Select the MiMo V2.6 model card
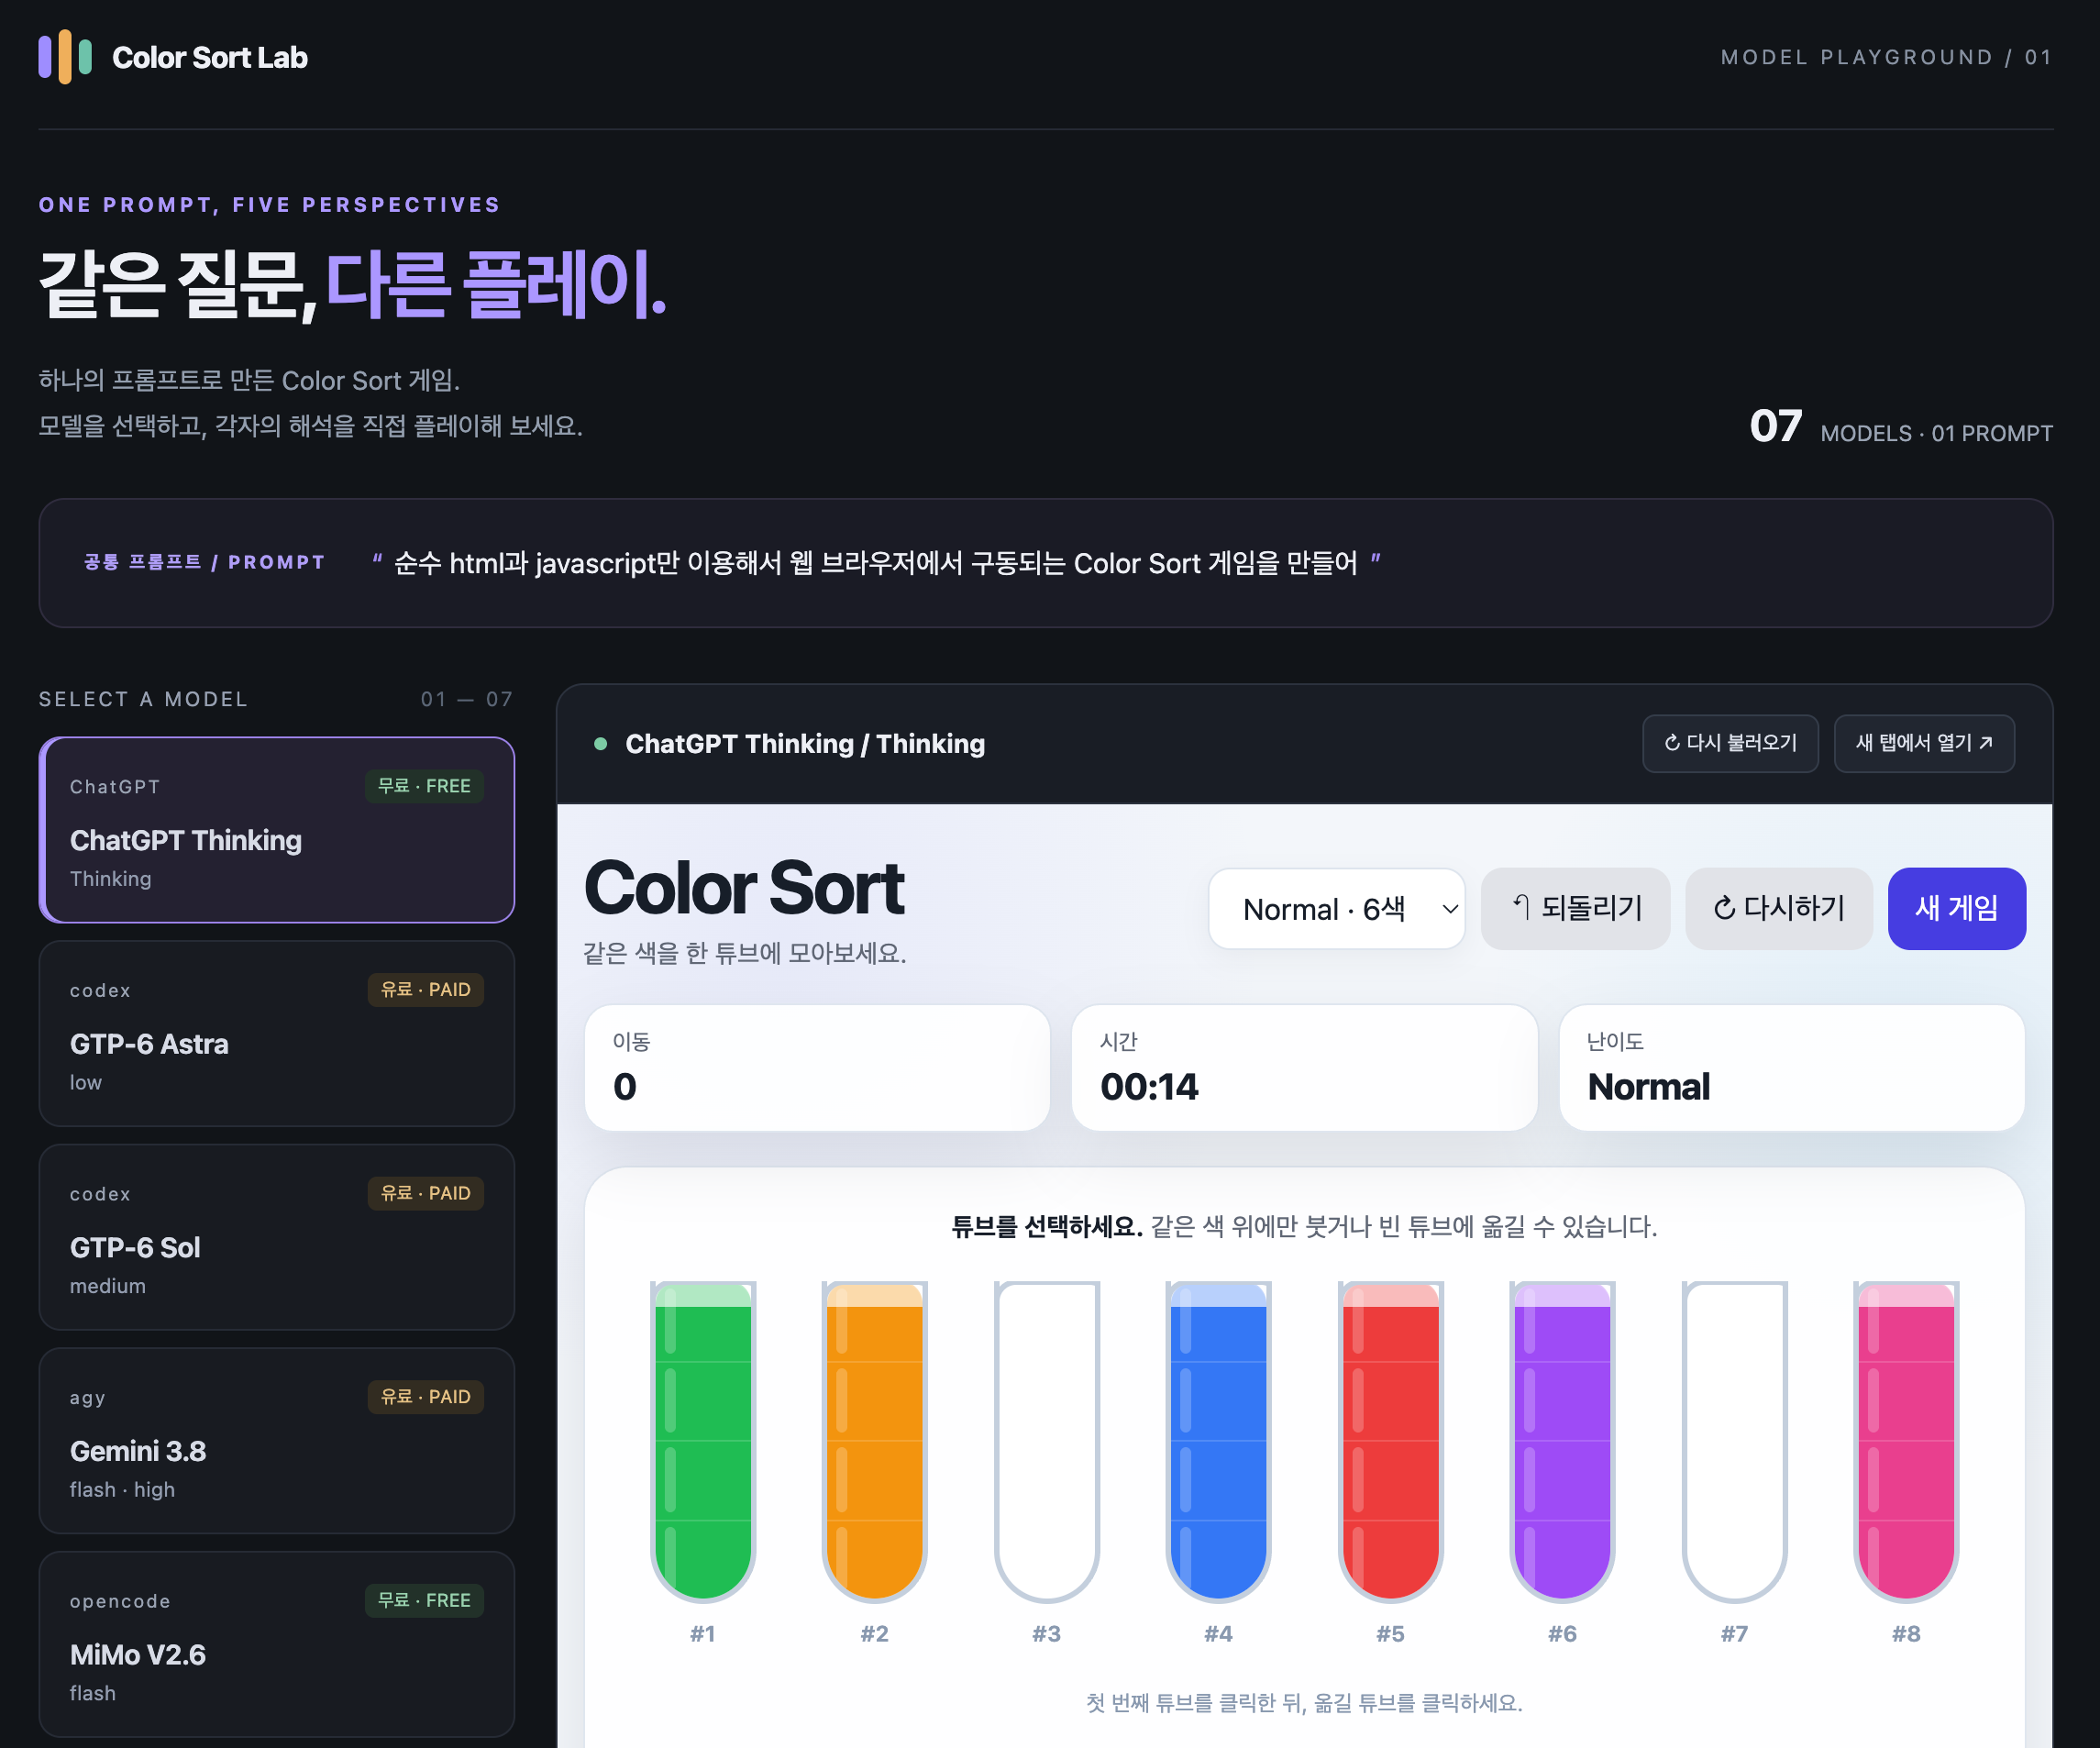Screen dimensions: 2100x1748 277,1644
